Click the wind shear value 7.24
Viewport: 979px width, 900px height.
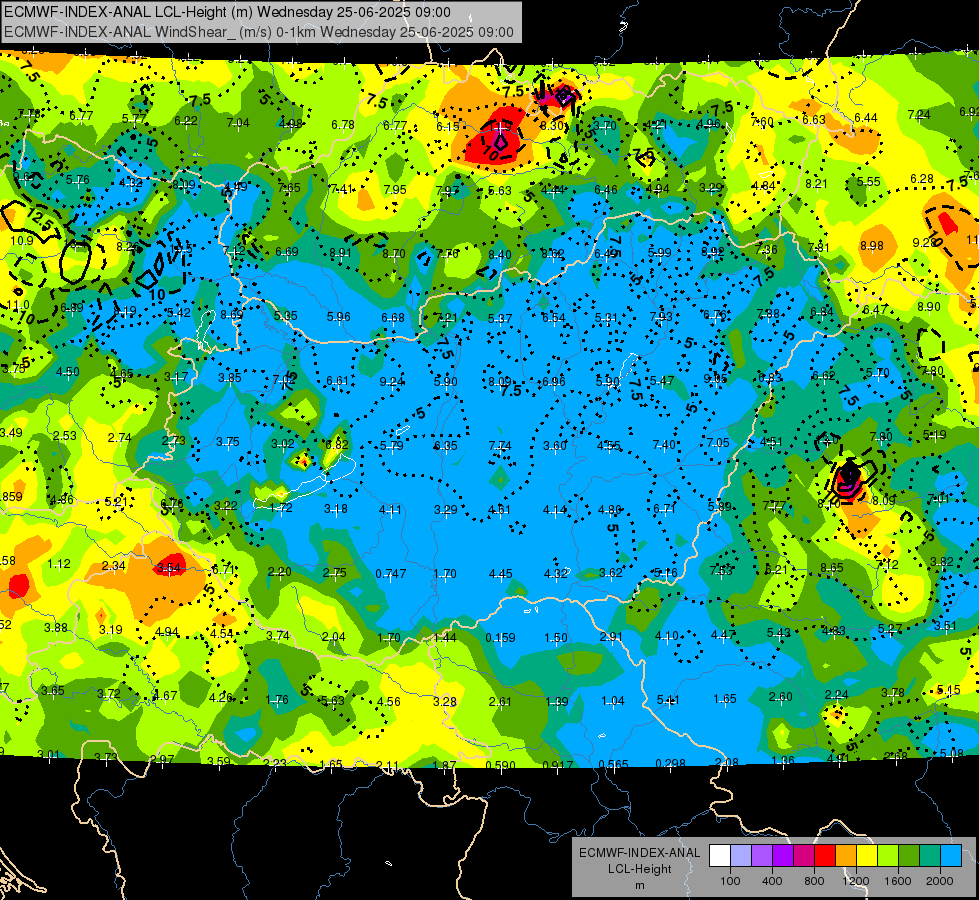pos(919,115)
